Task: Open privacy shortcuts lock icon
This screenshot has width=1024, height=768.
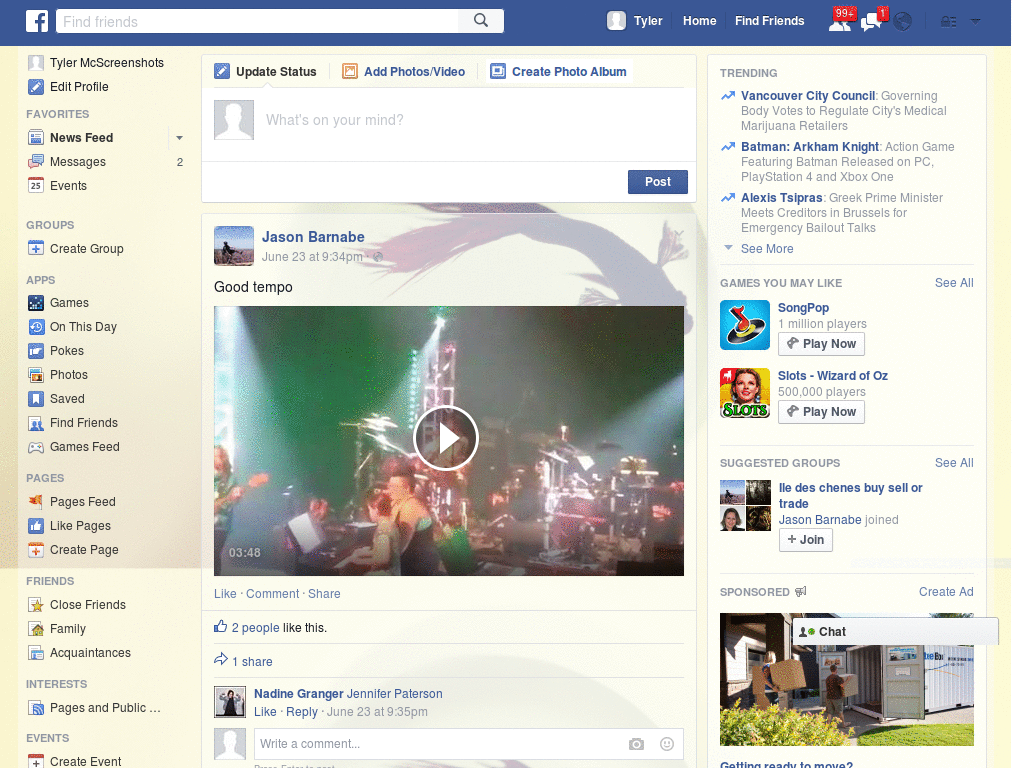Action: (947, 20)
